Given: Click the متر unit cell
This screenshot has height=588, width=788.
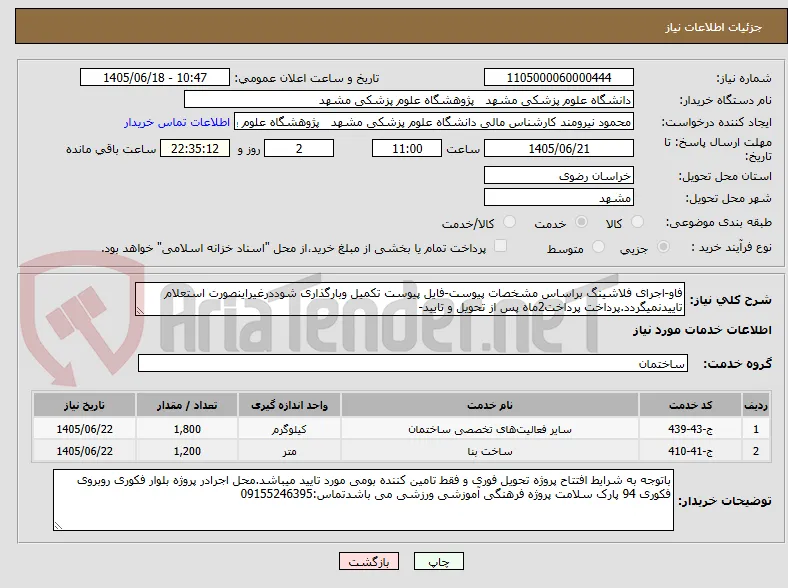Looking at the screenshot, I should coord(289,451).
